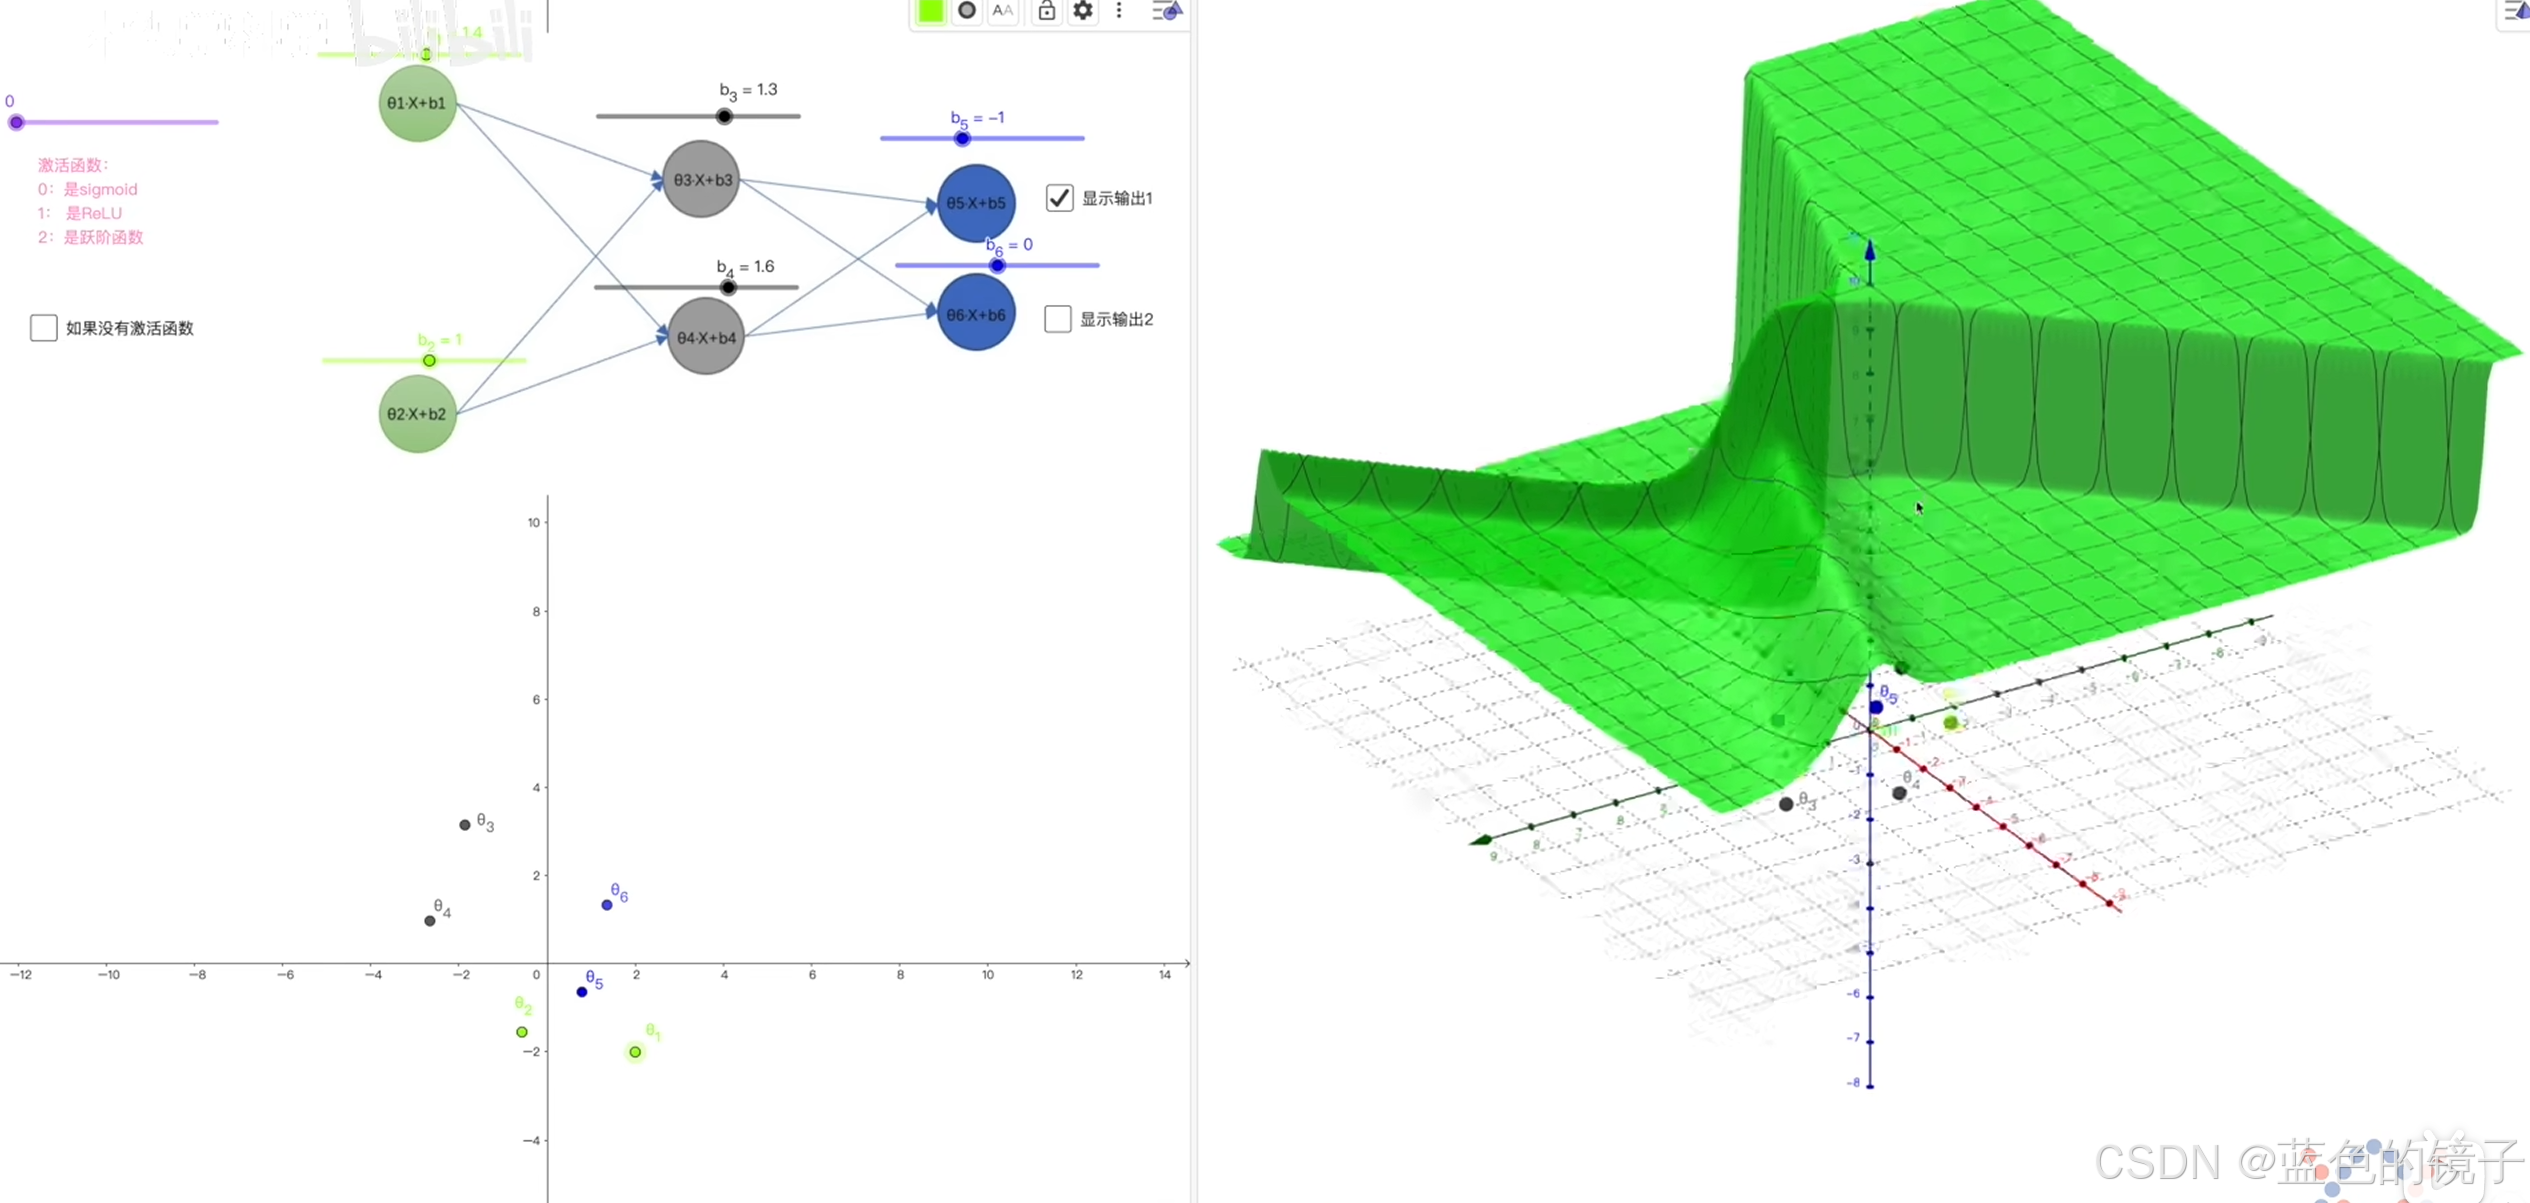Open the three-dot more options menu
2530x1203 pixels.
pyautogui.click(x=1119, y=11)
